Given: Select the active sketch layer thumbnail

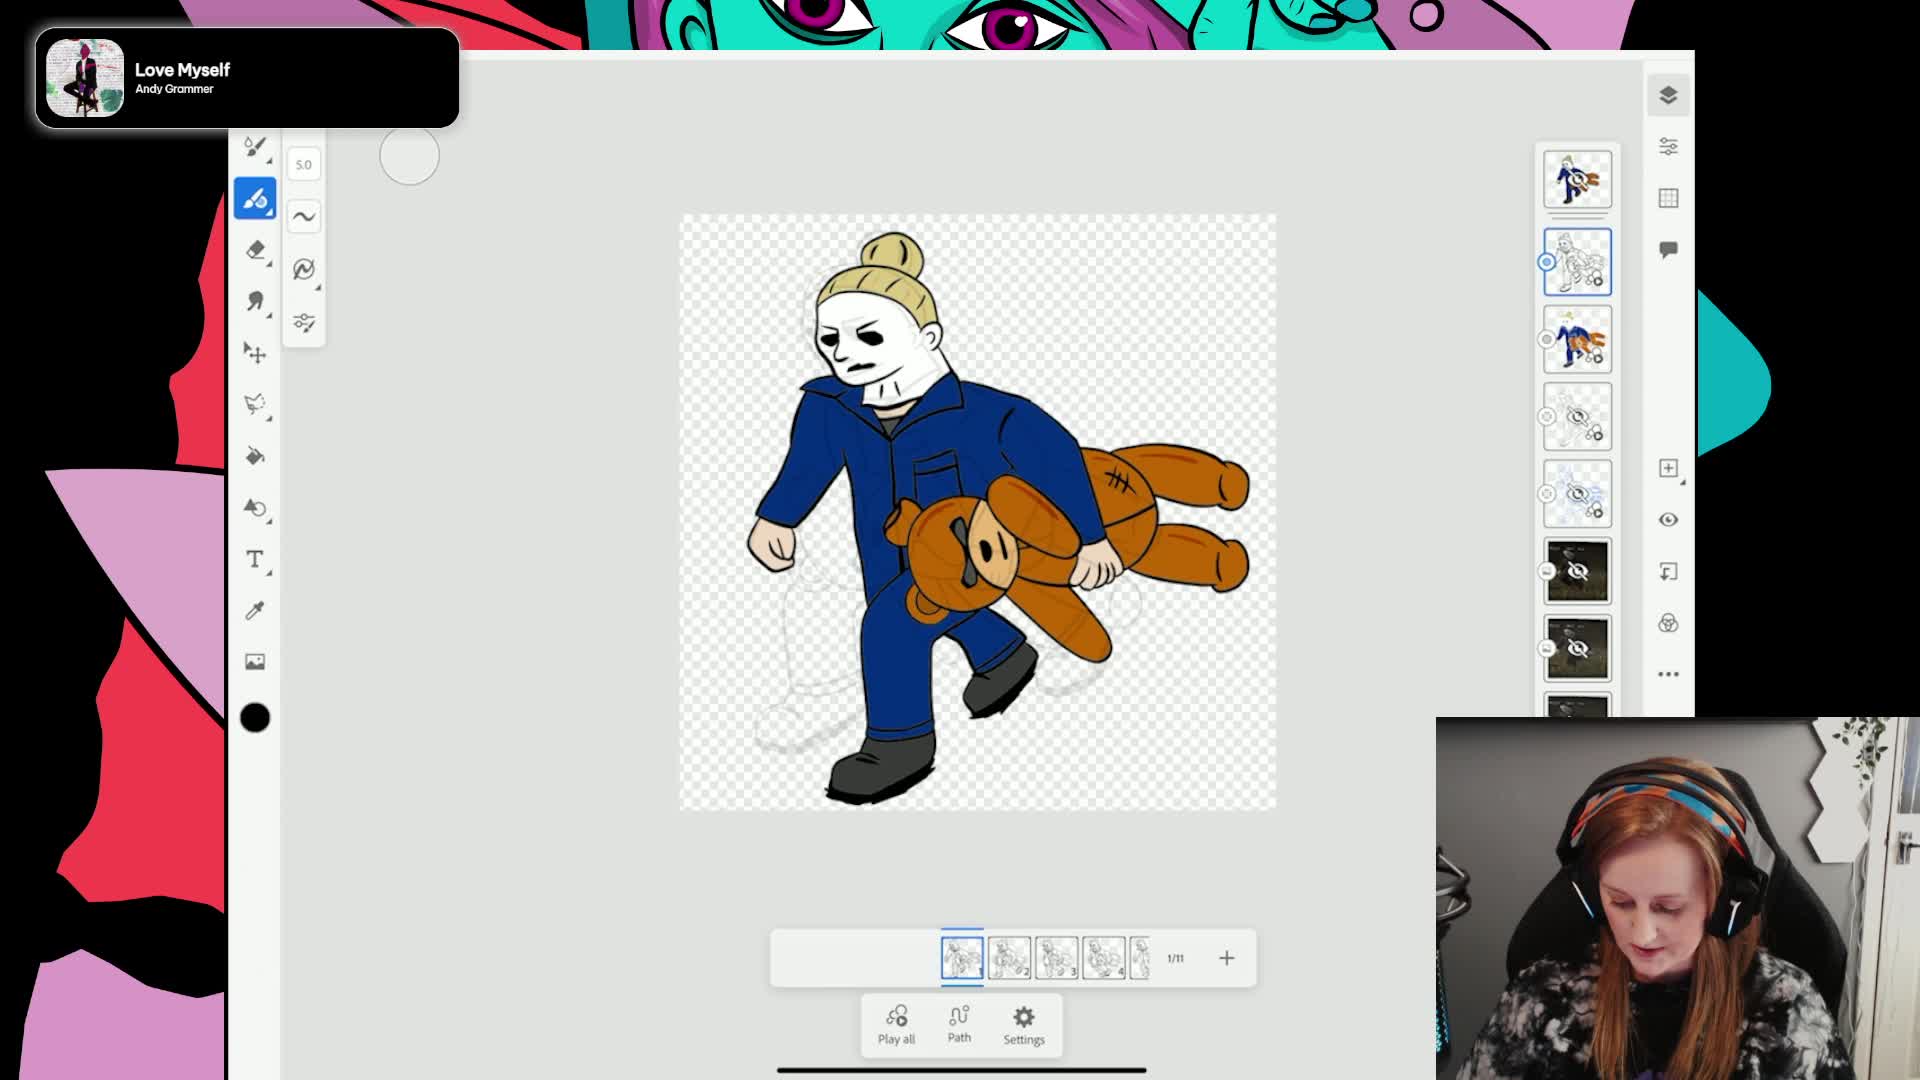Looking at the screenshot, I should [1577, 262].
